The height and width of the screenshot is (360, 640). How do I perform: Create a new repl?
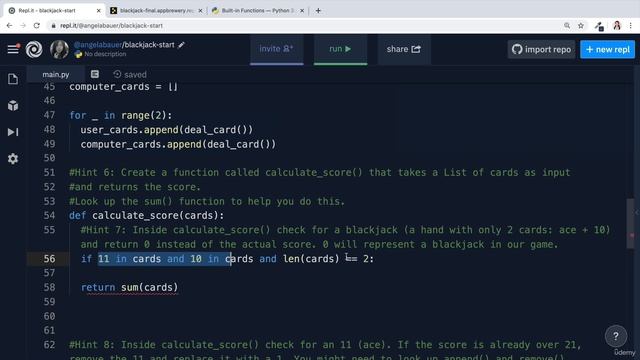click(x=607, y=49)
